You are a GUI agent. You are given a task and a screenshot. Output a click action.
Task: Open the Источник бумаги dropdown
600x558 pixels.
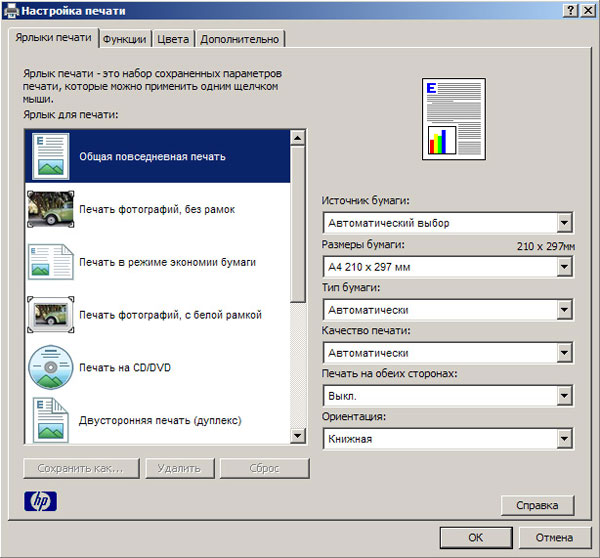pos(448,223)
